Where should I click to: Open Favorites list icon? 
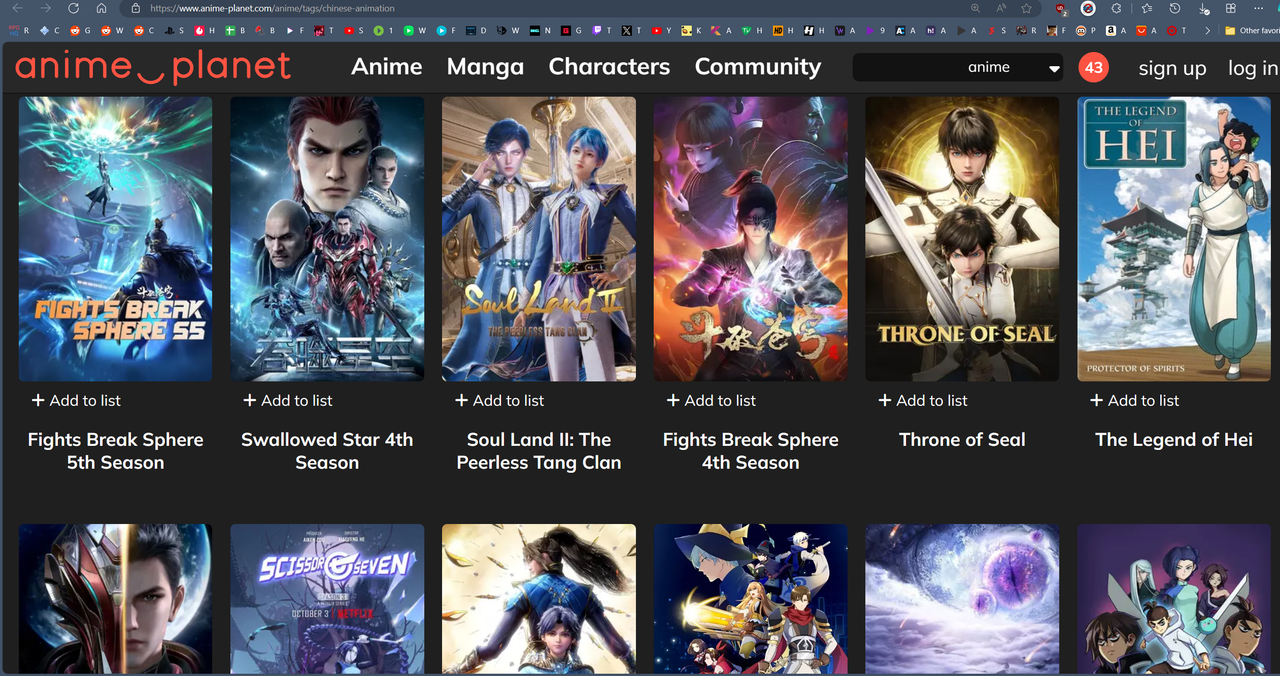pyautogui.click(x=1147, y=8)
